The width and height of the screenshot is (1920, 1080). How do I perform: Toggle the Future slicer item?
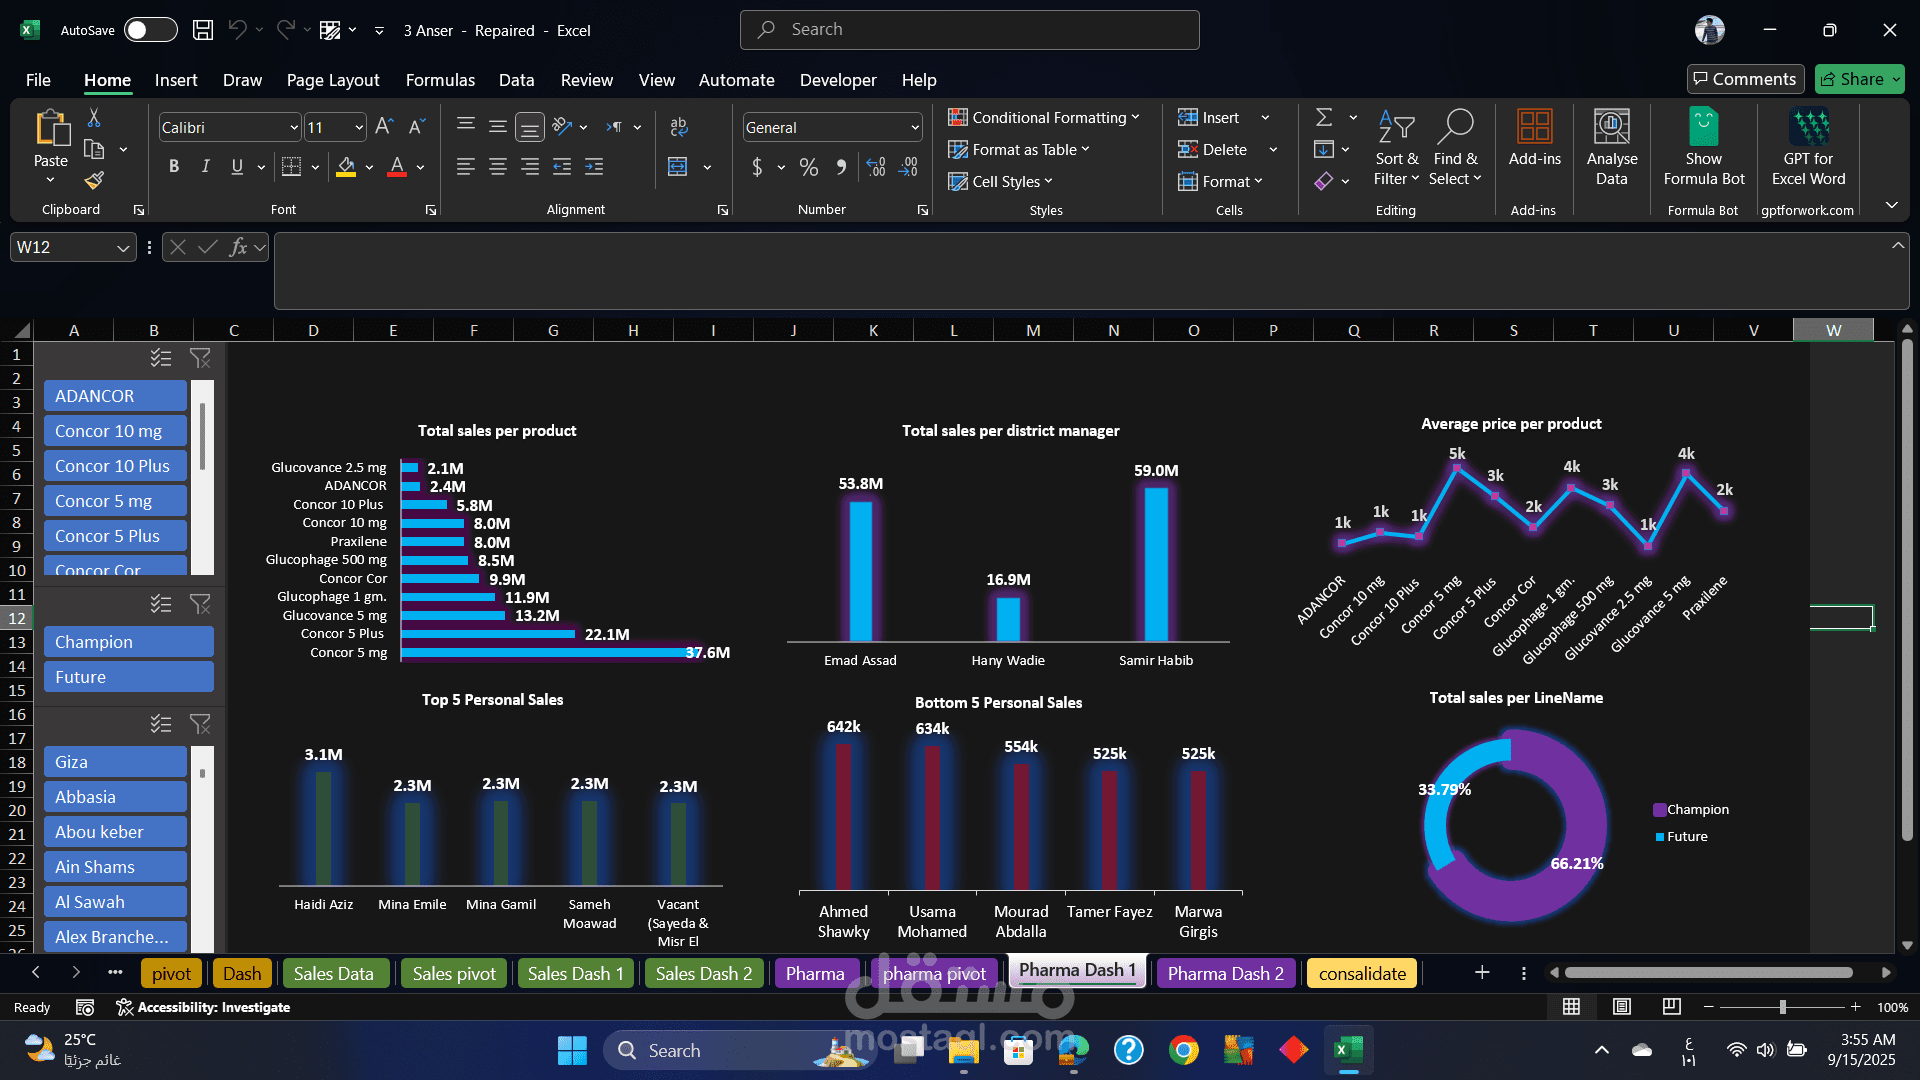(x=129, y=677)
